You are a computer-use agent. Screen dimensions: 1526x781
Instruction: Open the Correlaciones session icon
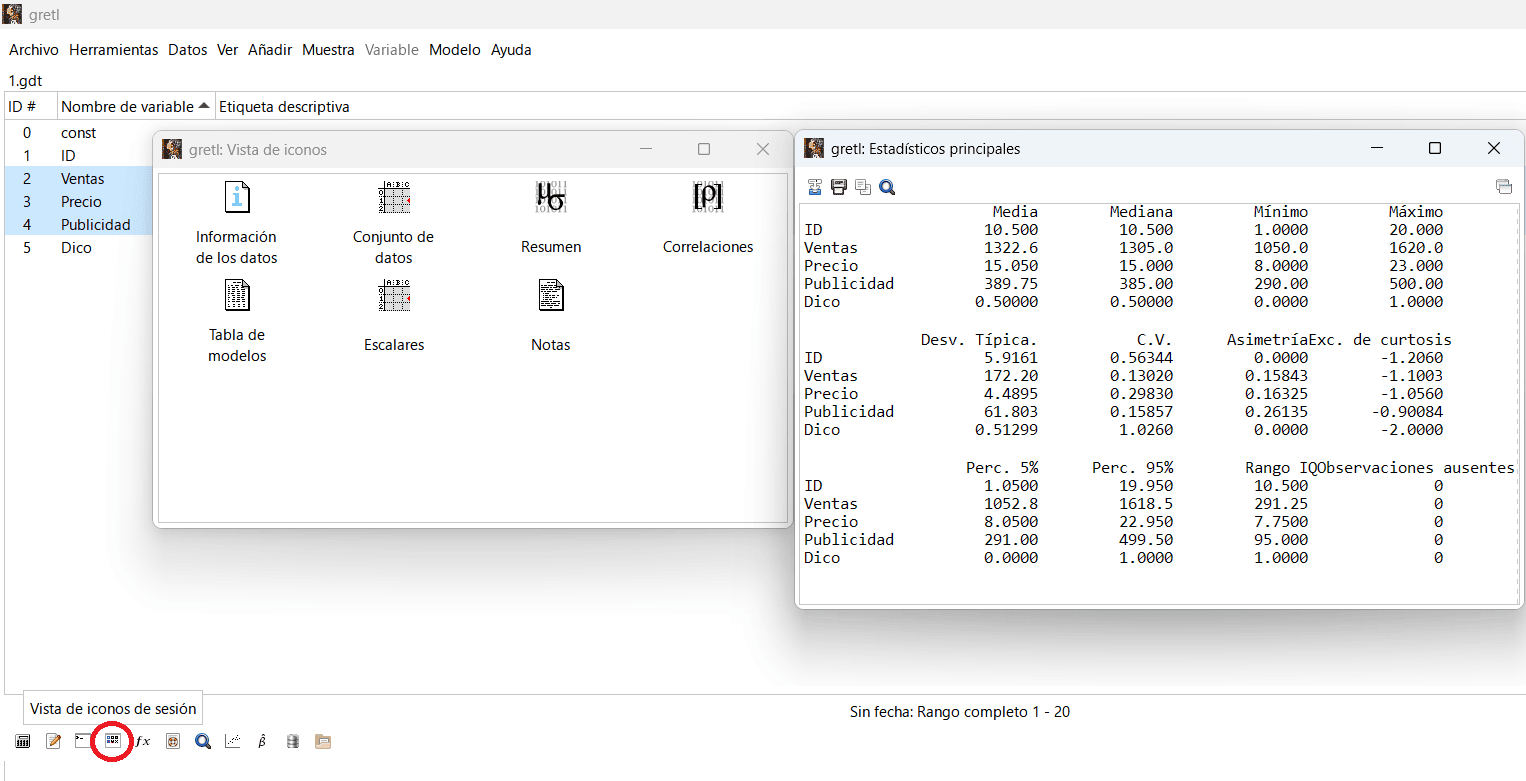coord(708,215)
